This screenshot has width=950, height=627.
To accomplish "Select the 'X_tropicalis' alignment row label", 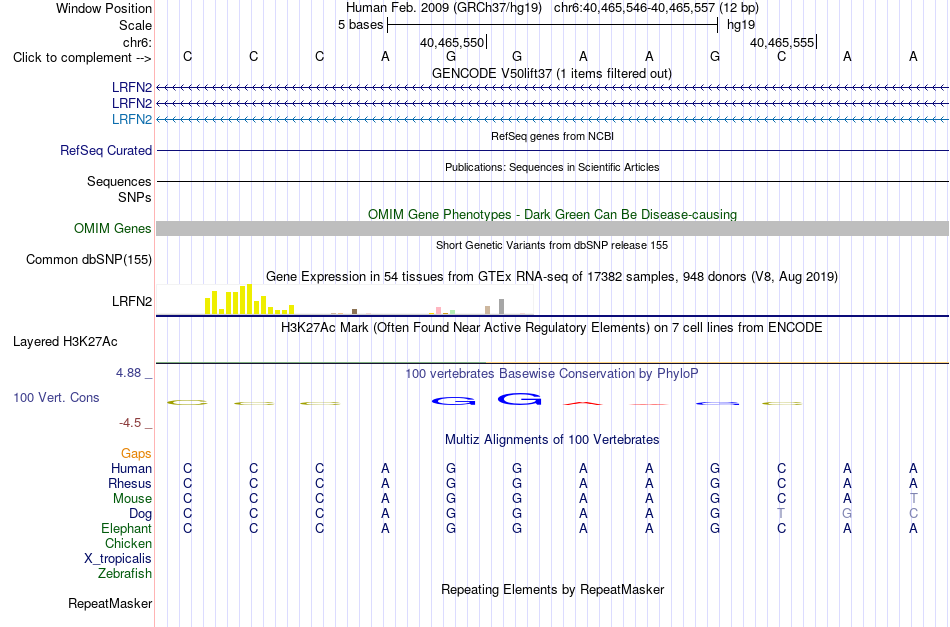I will pyautogui.click(x=118, y=559).
